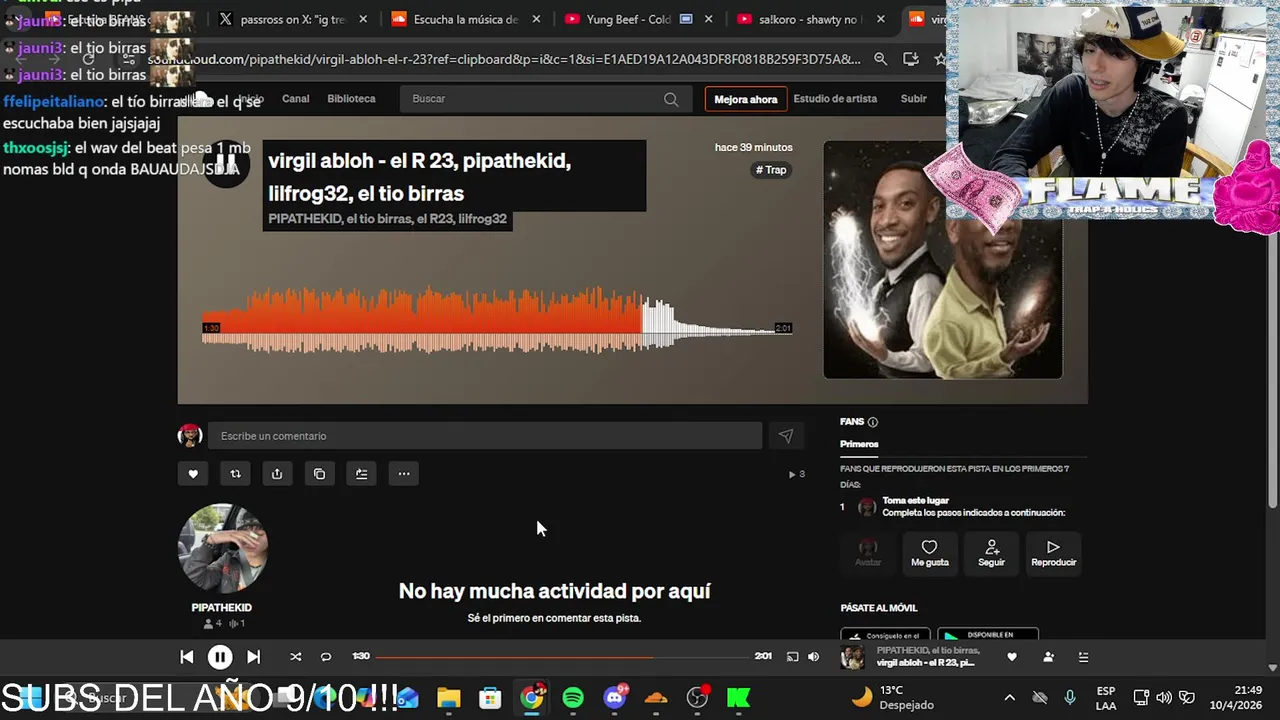Open the cast to device icon
Screen dimensions: 1280x720
coord(792,657)
